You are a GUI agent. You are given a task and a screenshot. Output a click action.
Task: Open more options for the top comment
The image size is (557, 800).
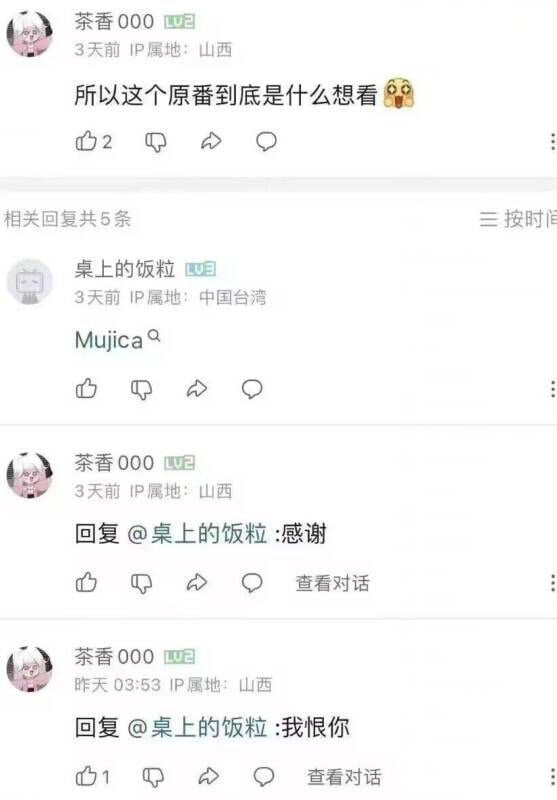(552, 142)
